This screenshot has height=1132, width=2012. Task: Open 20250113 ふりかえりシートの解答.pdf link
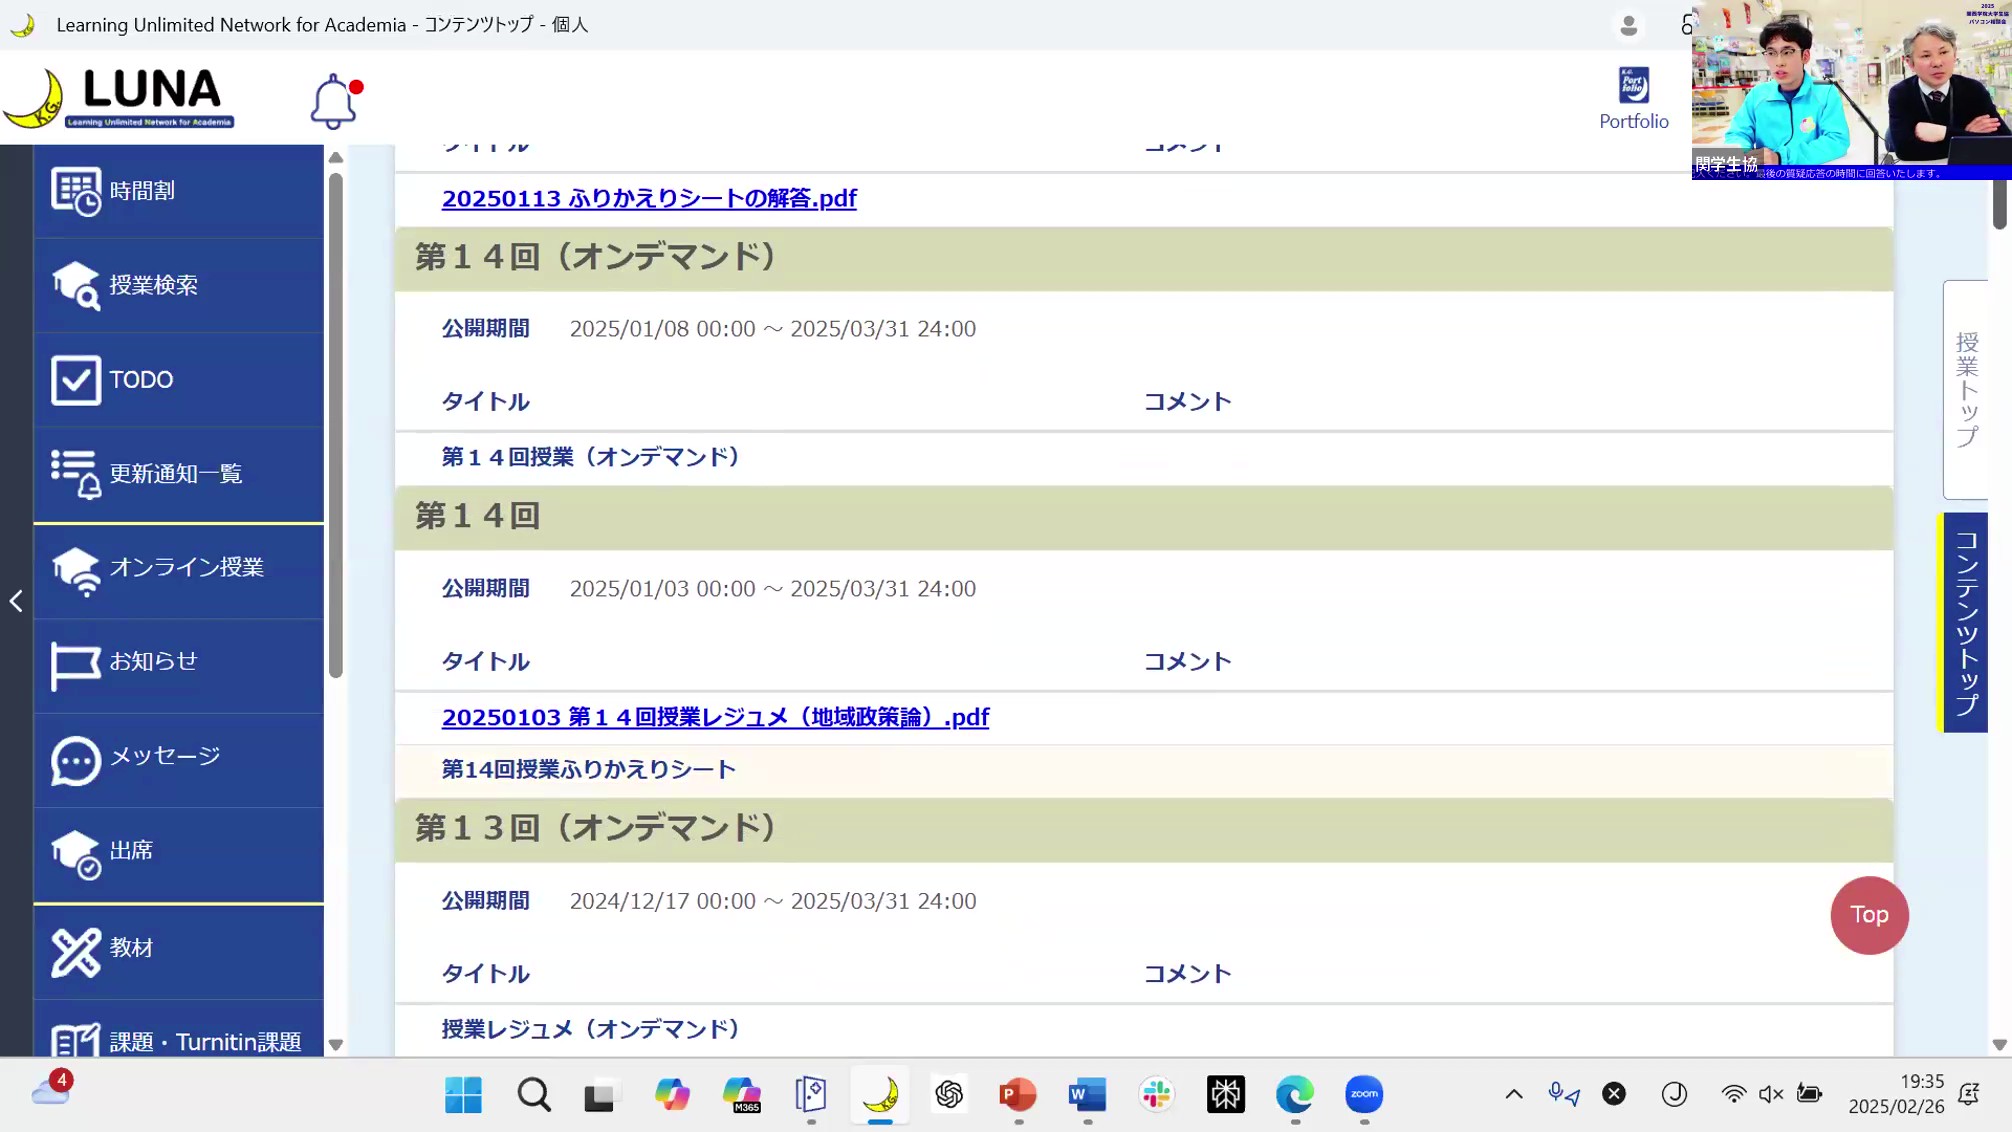(649, 198)
